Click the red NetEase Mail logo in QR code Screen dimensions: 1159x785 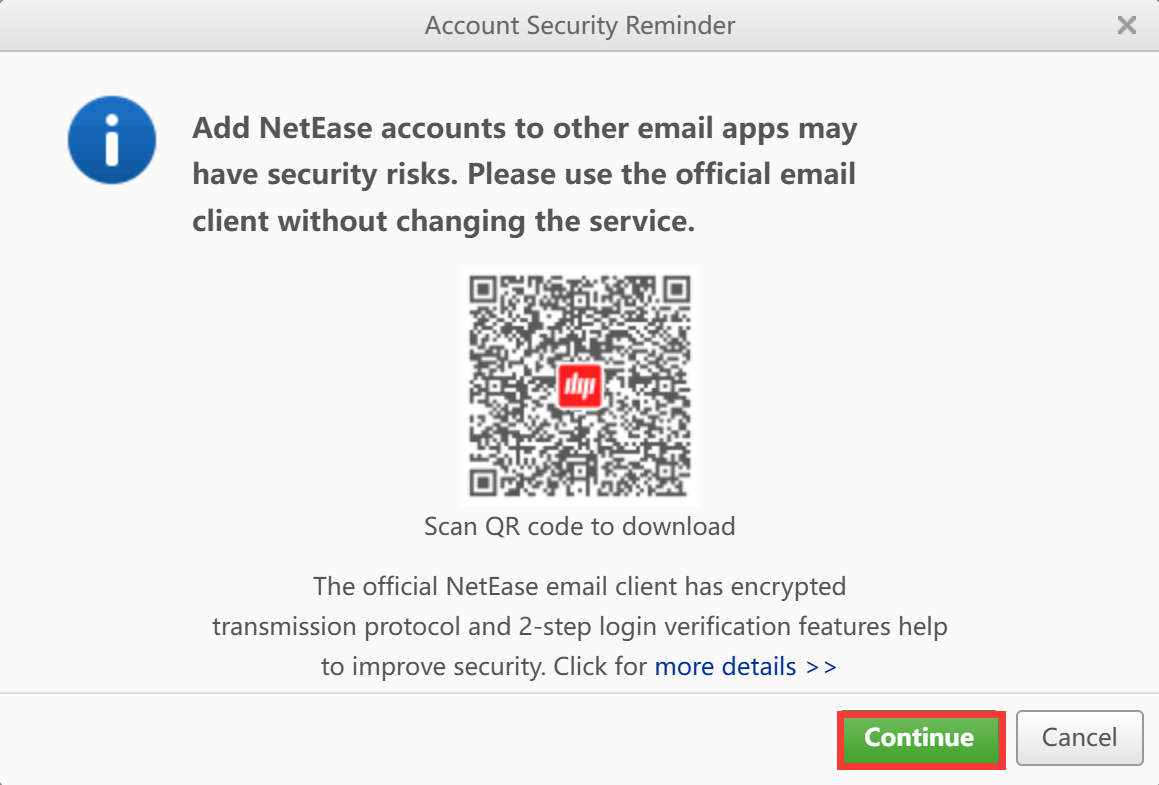point(580,385)
